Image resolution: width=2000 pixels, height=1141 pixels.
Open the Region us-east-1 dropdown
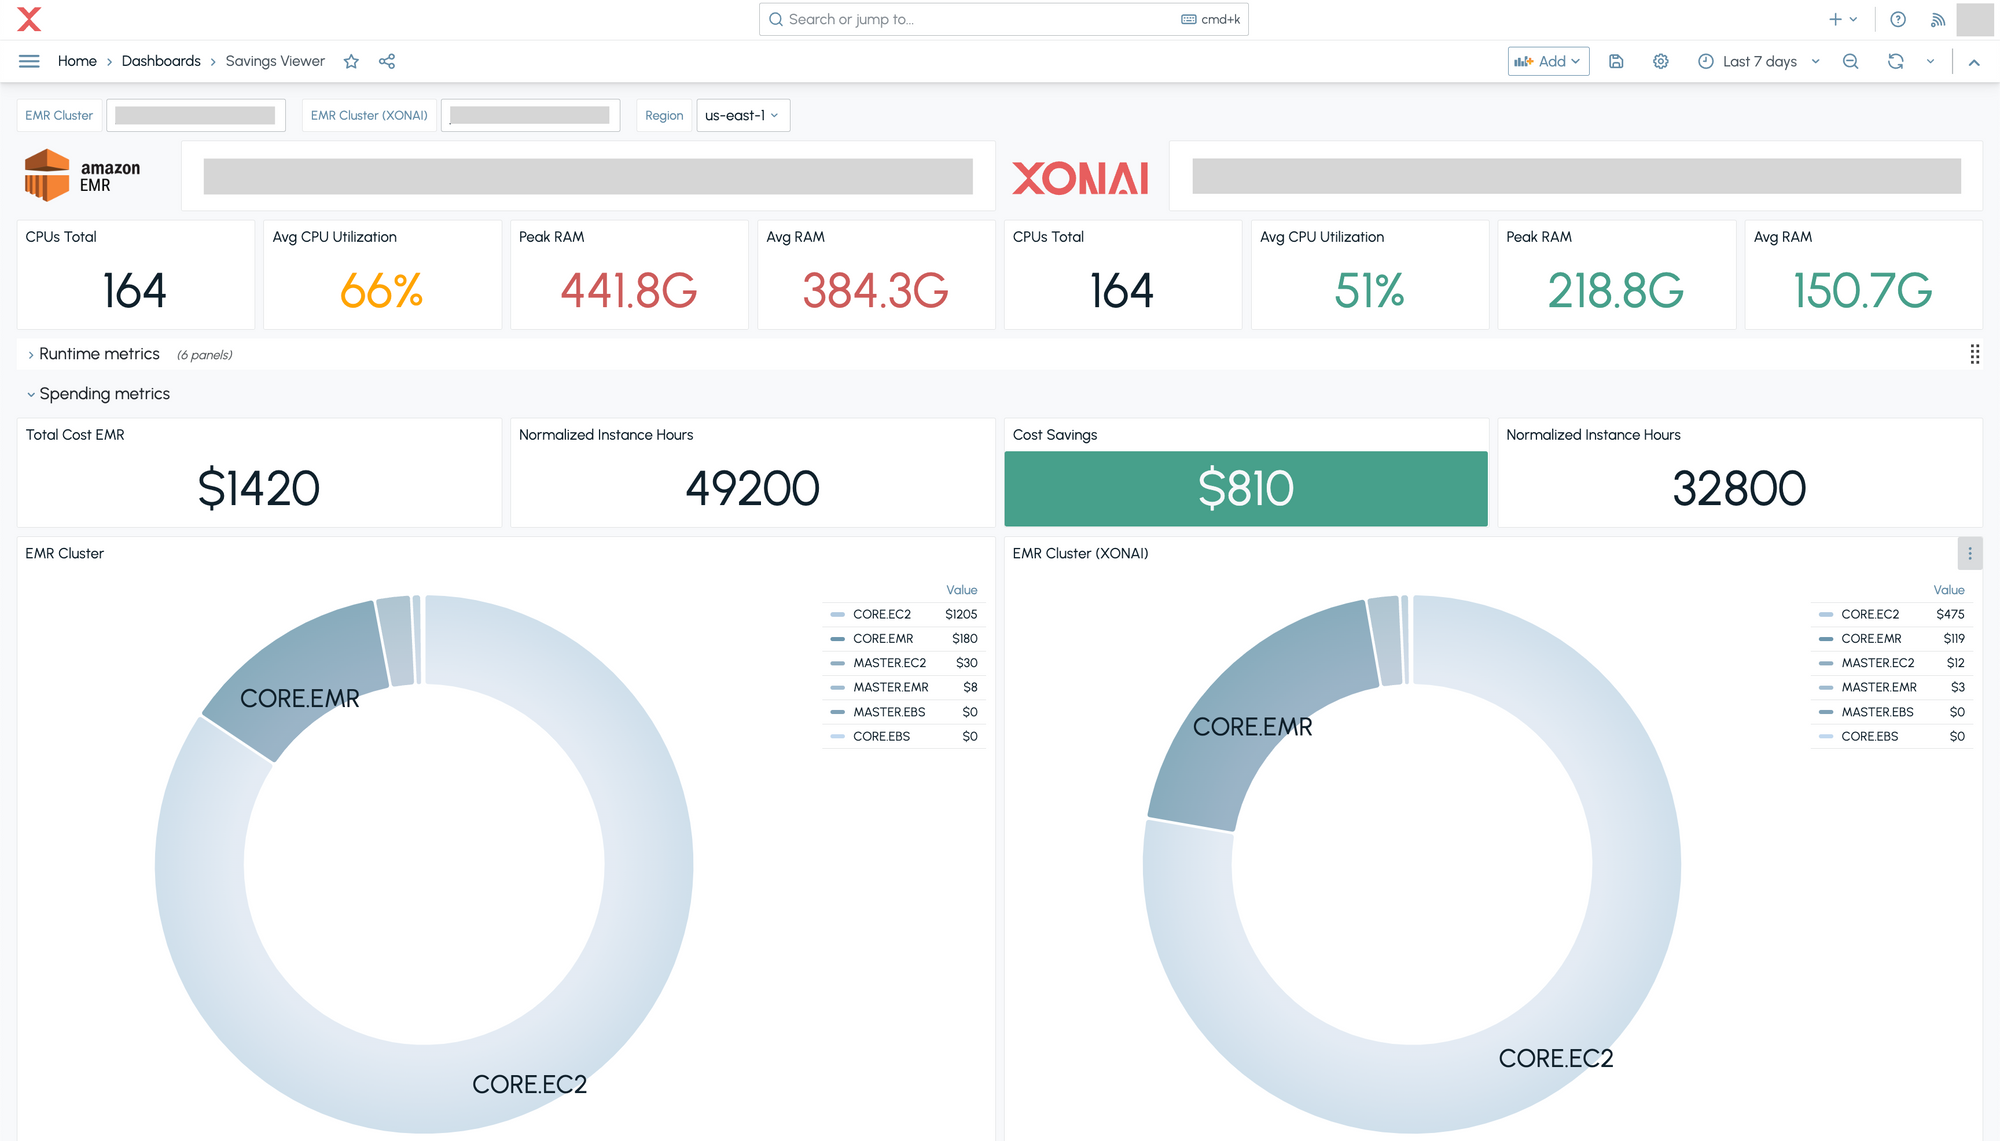coord(742,116)
